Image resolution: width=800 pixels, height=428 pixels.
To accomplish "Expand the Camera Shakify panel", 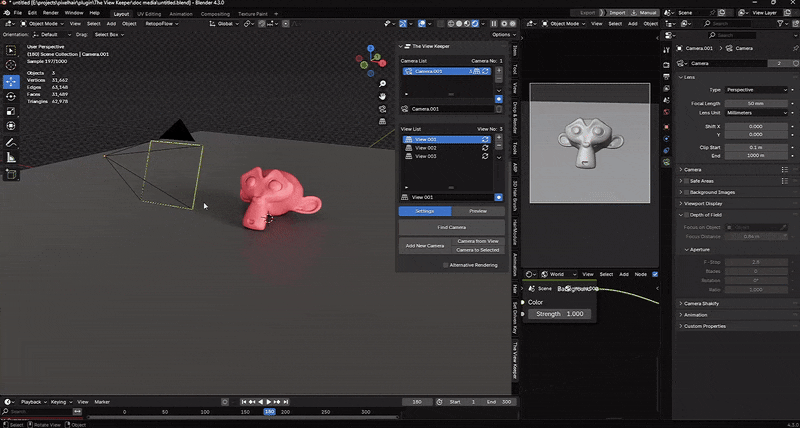I will 701,304.
